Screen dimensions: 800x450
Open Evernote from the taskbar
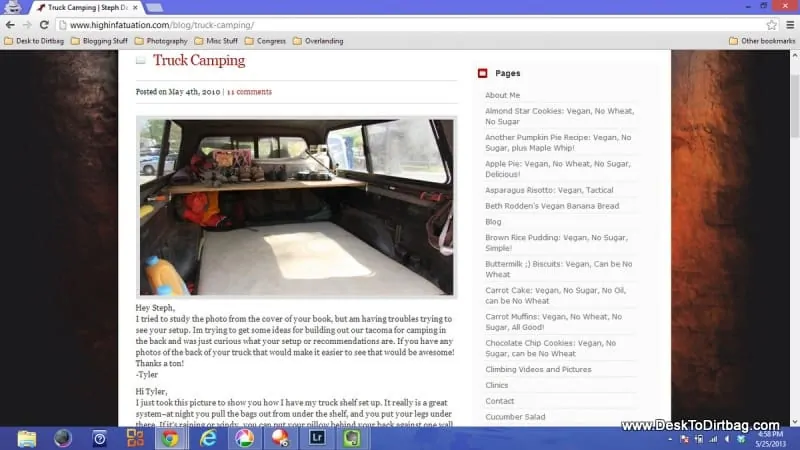pyautogui.click(x=352, y=439)
